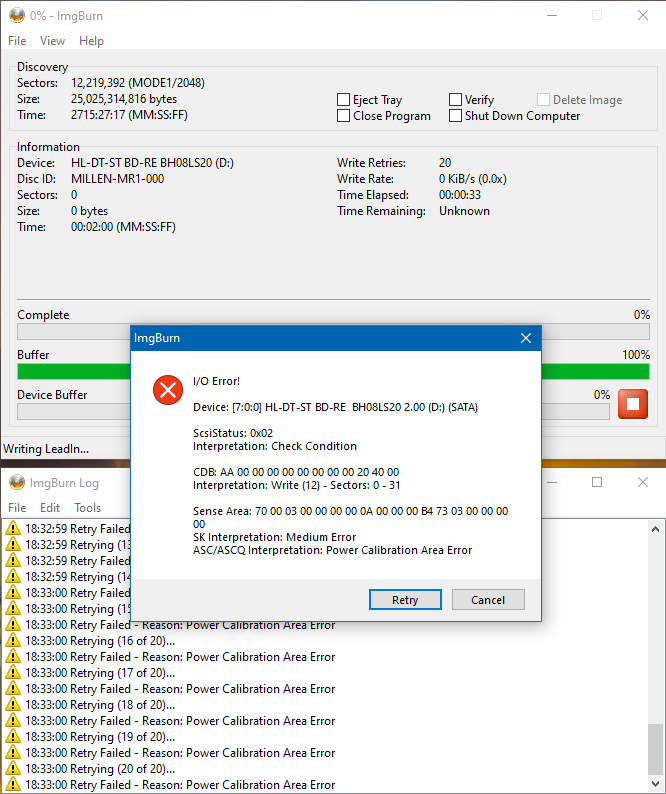The image size is (666, 794).
Task: Click the red error icon in dialog
Action: tap(168, 390)
